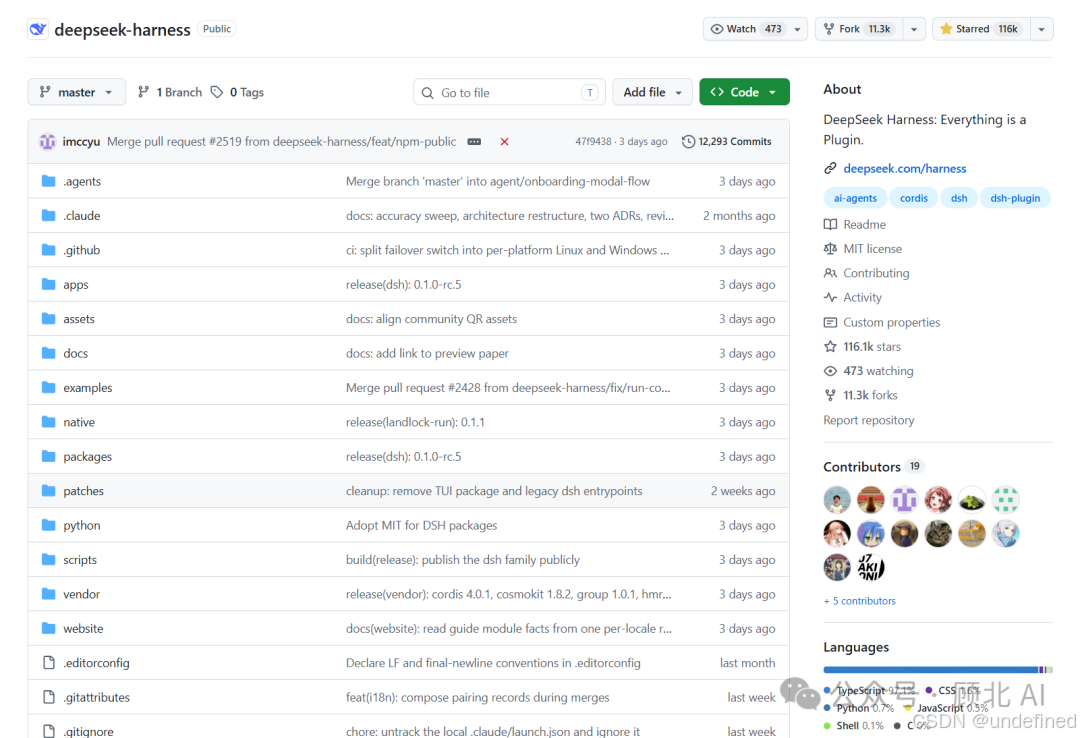1080x738 pixels.
Task: Click imccyu's avatar on latest commit
Action: [x=48, y=142]
